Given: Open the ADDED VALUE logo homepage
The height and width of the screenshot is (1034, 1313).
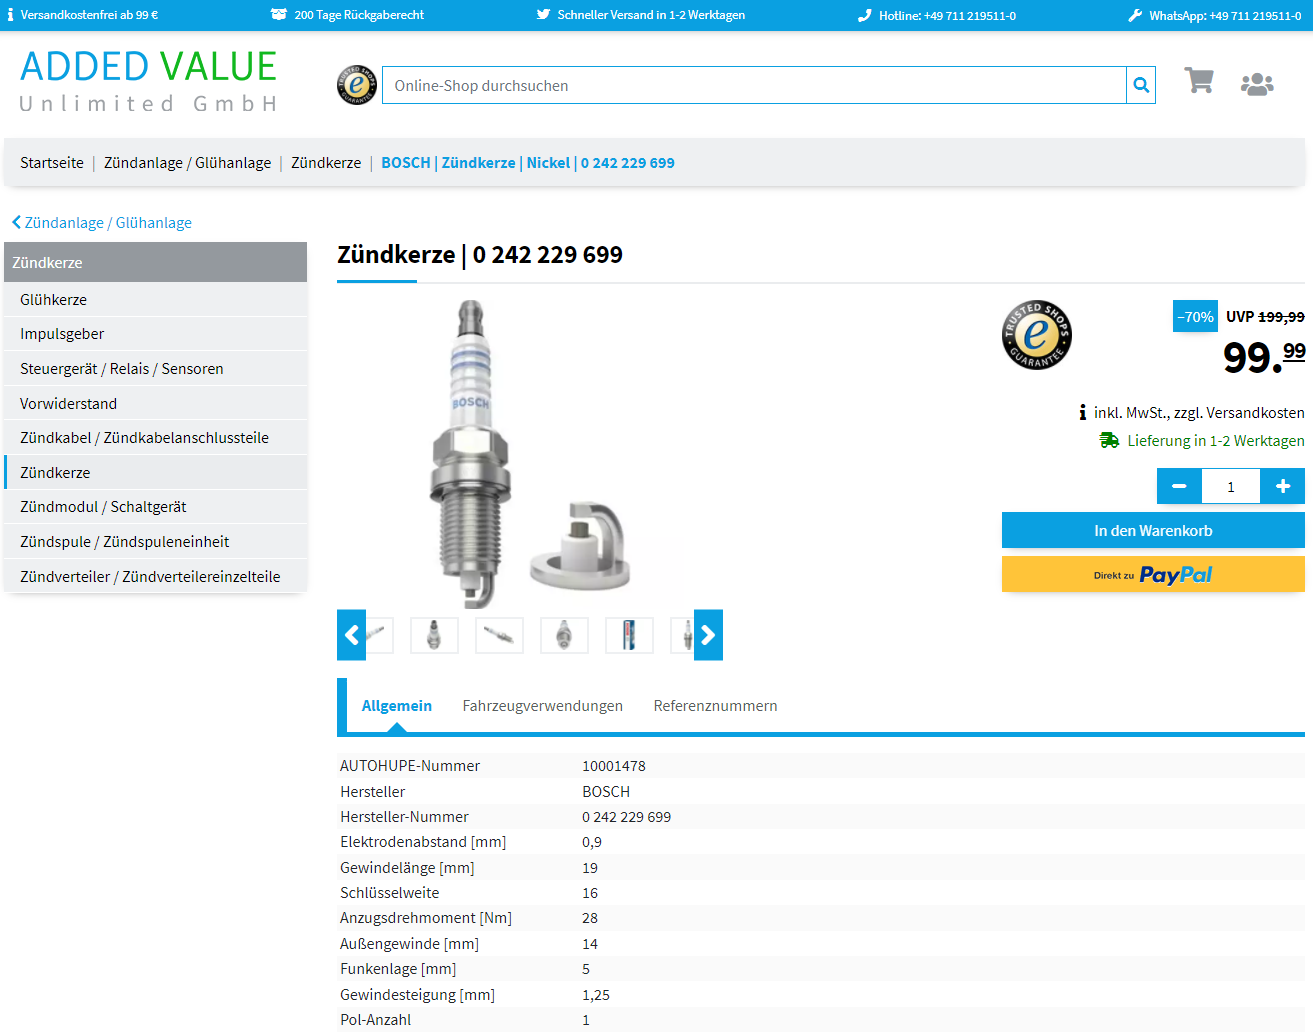Looking at the screenshot, I should tap(148, 80).
